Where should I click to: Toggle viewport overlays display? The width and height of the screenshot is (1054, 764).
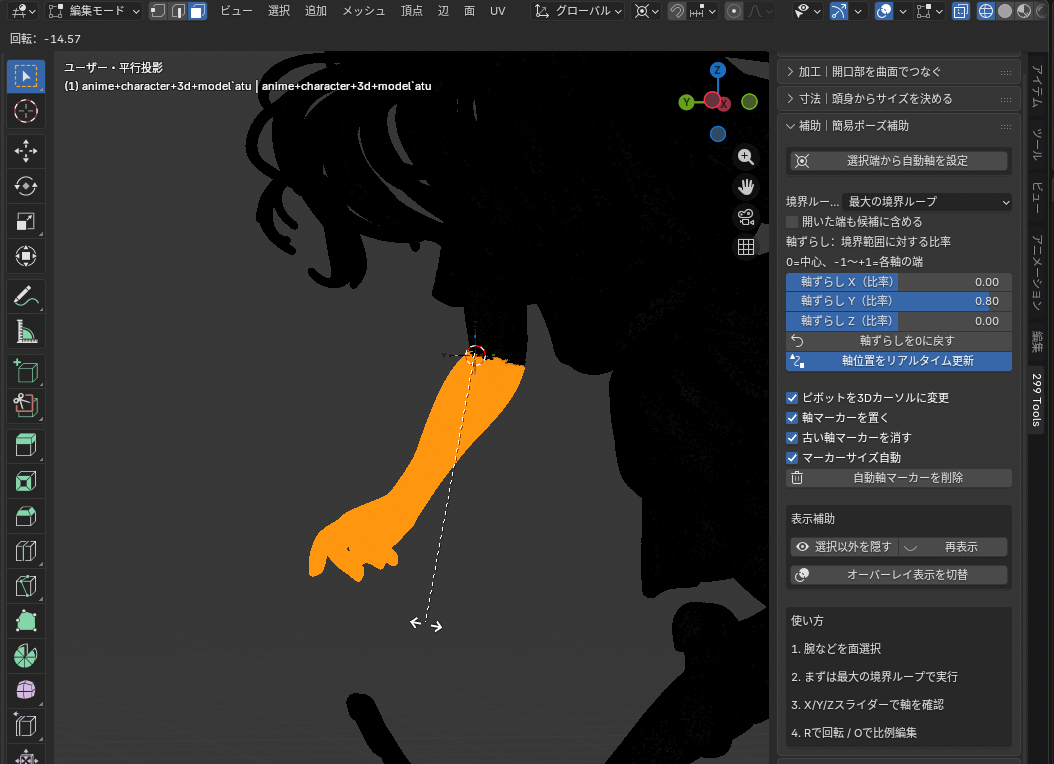point(884,11)
